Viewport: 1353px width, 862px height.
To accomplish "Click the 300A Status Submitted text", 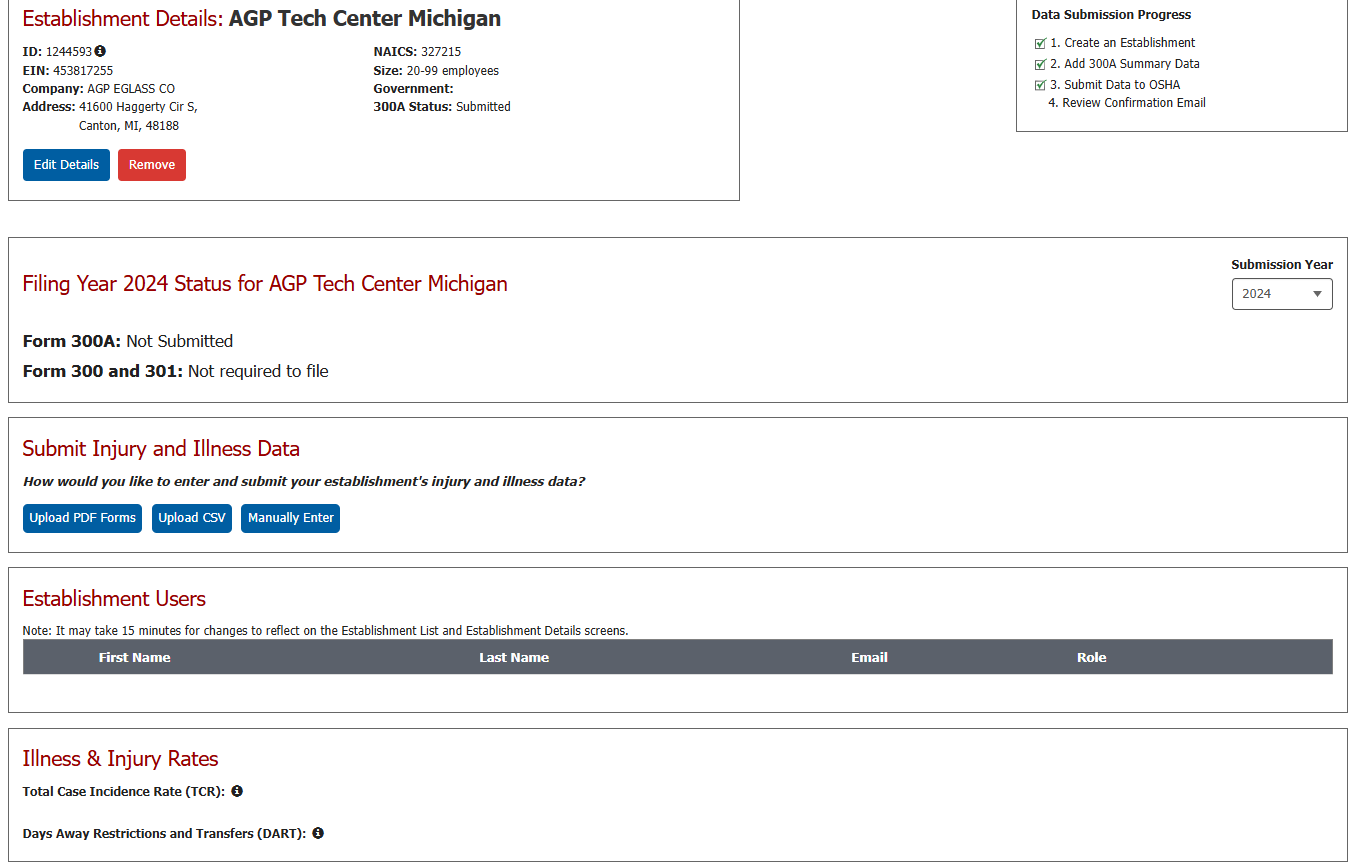I will [x=442, y=107].
